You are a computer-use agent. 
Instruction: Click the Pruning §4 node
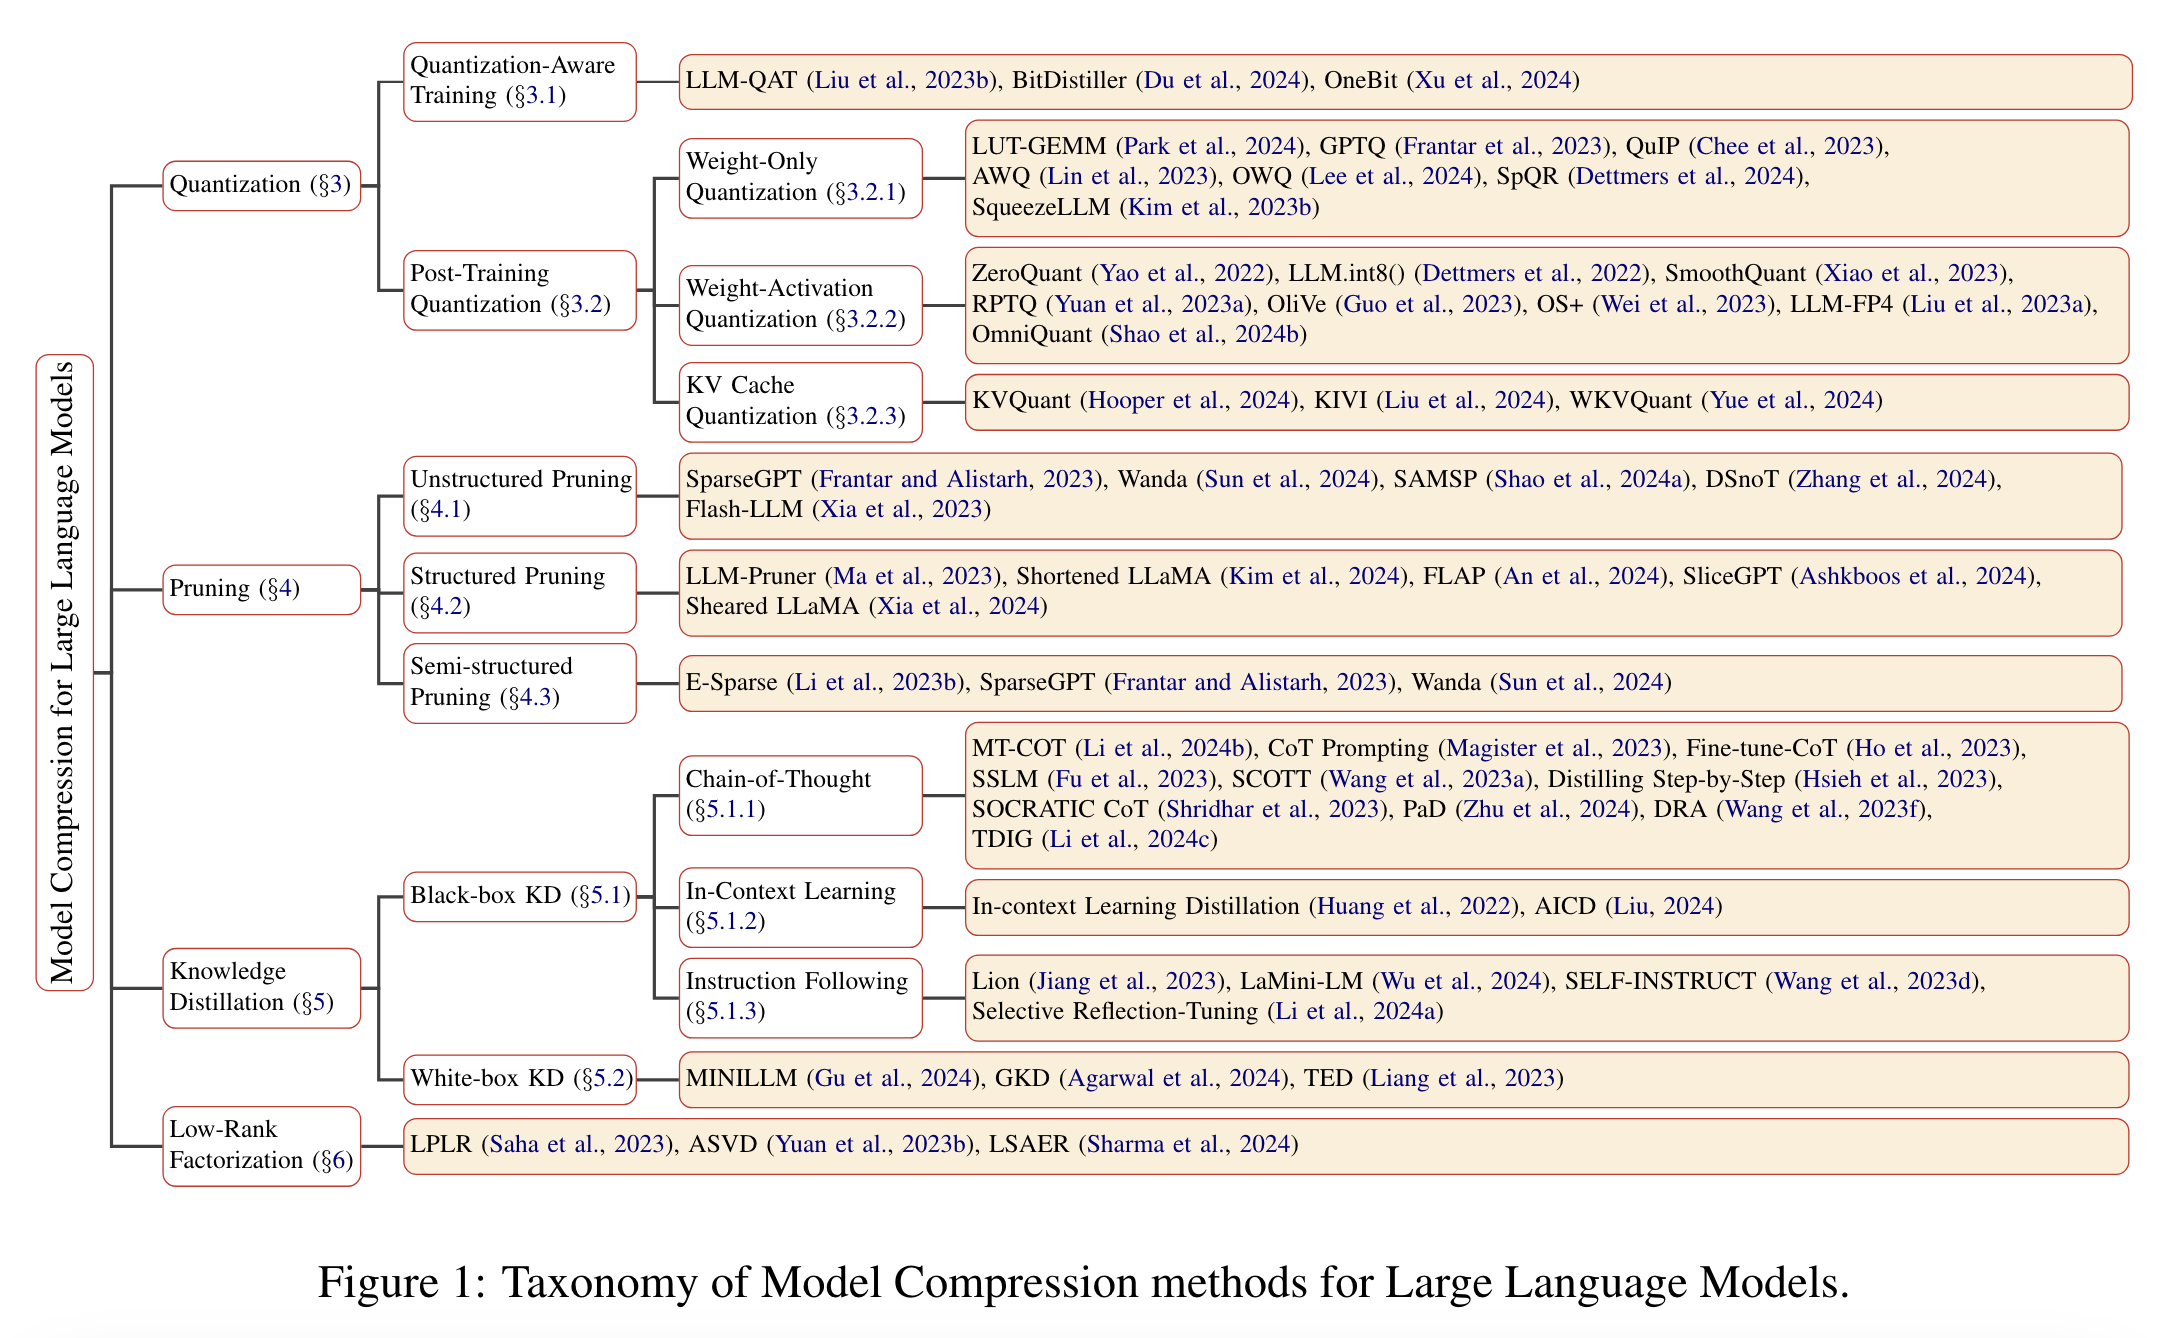(261, 588)
